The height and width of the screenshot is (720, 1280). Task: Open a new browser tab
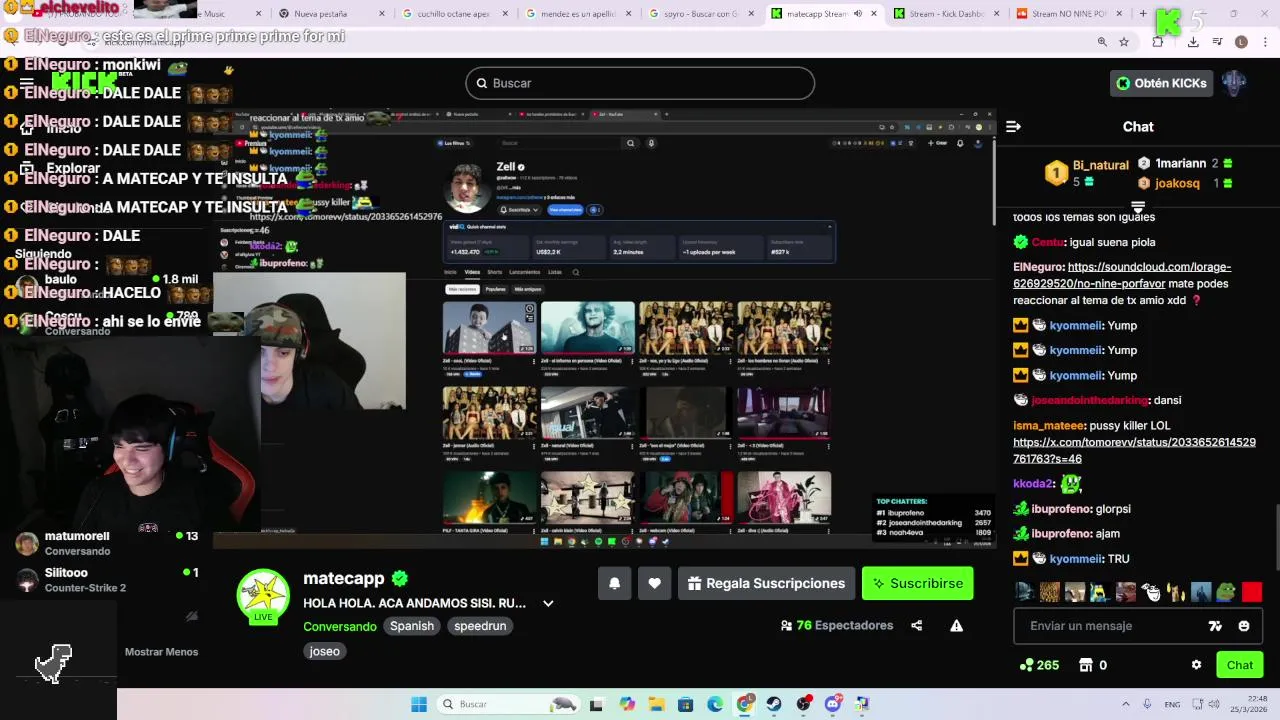point(1143,14)
